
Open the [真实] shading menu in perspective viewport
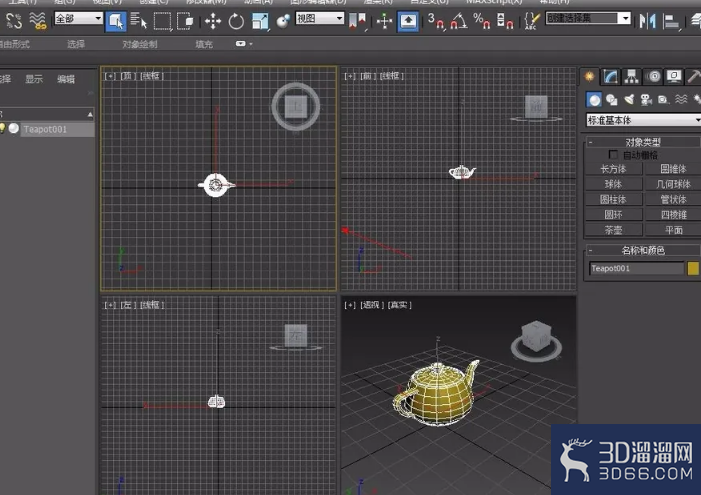400,305
